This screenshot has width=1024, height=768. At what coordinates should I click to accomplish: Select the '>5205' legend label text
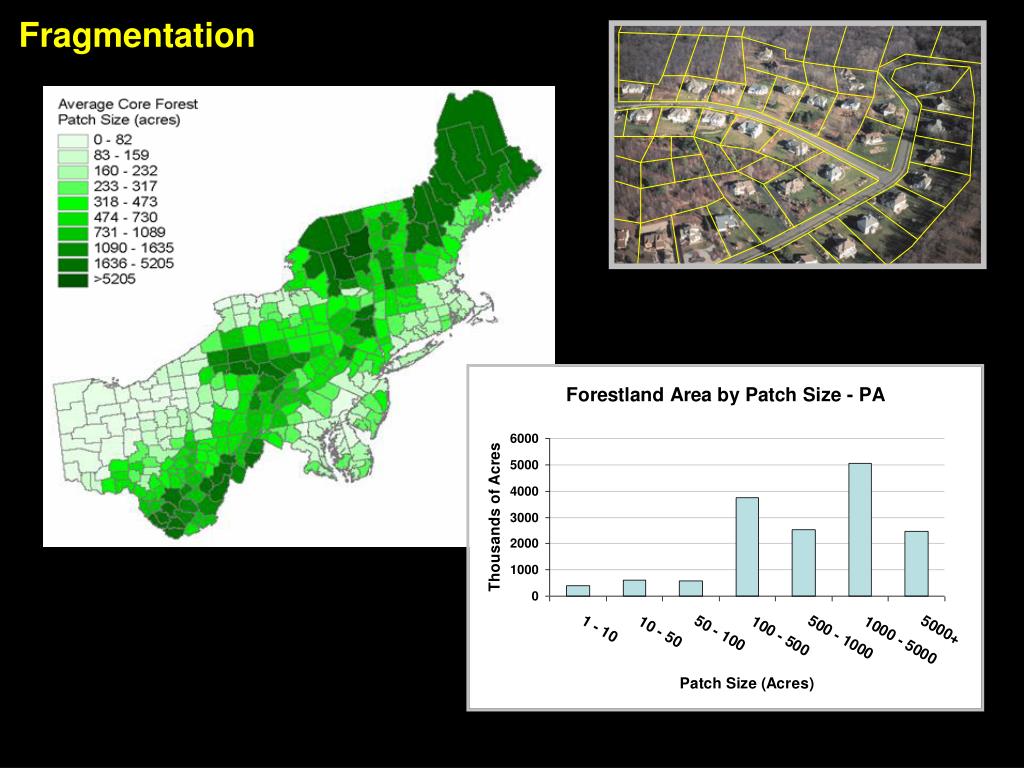[114, 280]
